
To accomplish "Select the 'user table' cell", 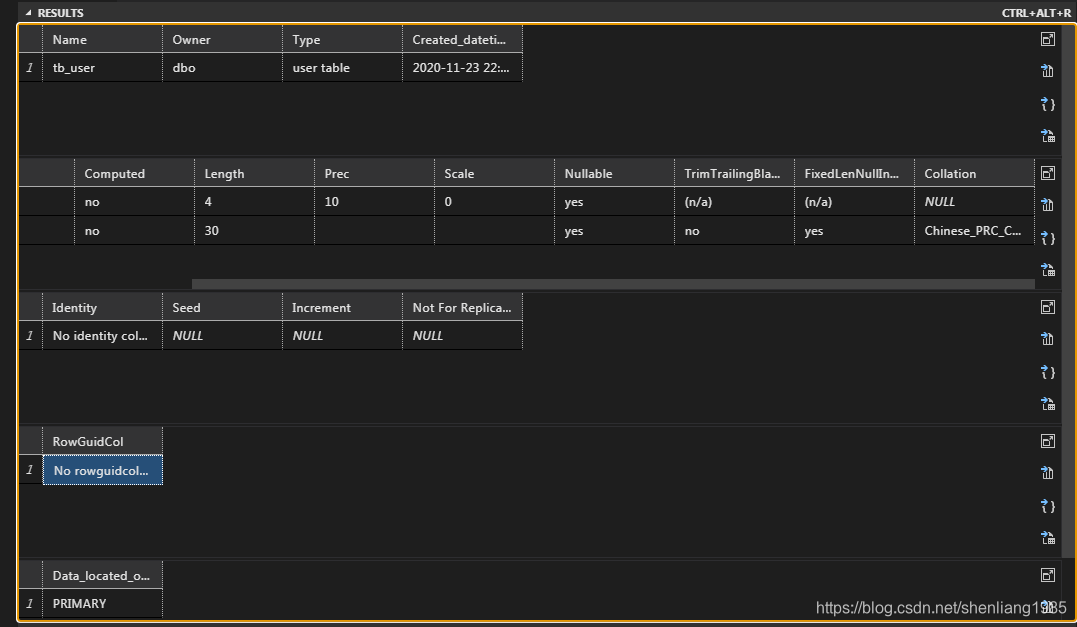I will tap(342, 67).
